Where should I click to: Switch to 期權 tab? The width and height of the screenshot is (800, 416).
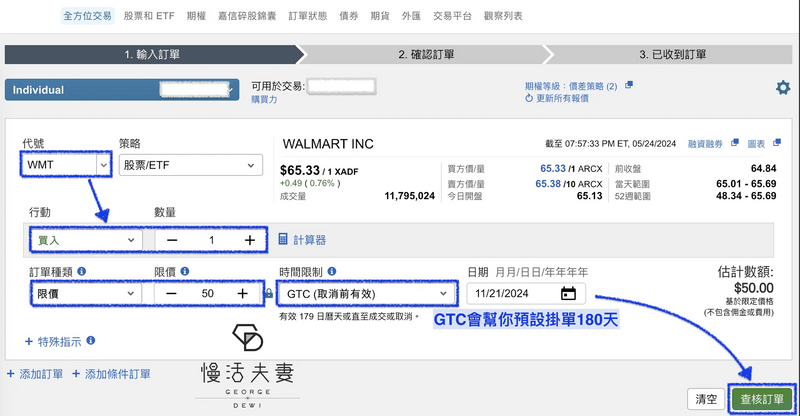[196, 16]
